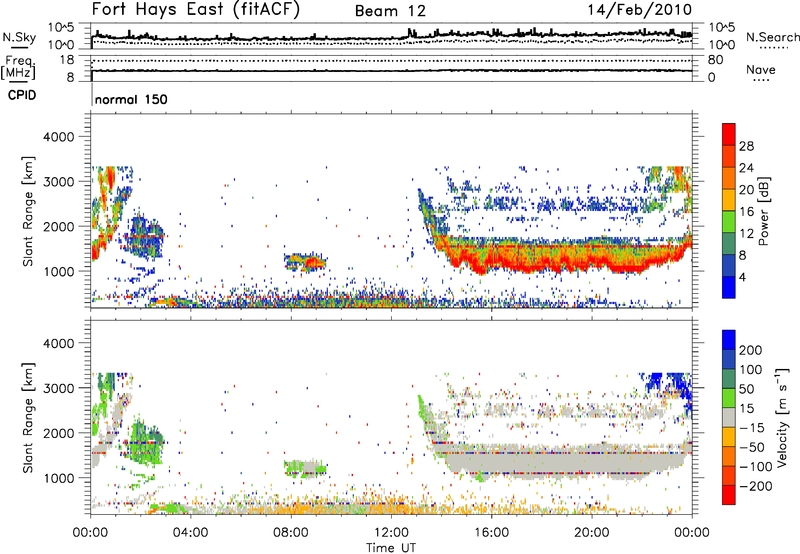Screen dimensions: 800x554
Task: Click the "12:00" time axis label
Action: tap(391, 533)
